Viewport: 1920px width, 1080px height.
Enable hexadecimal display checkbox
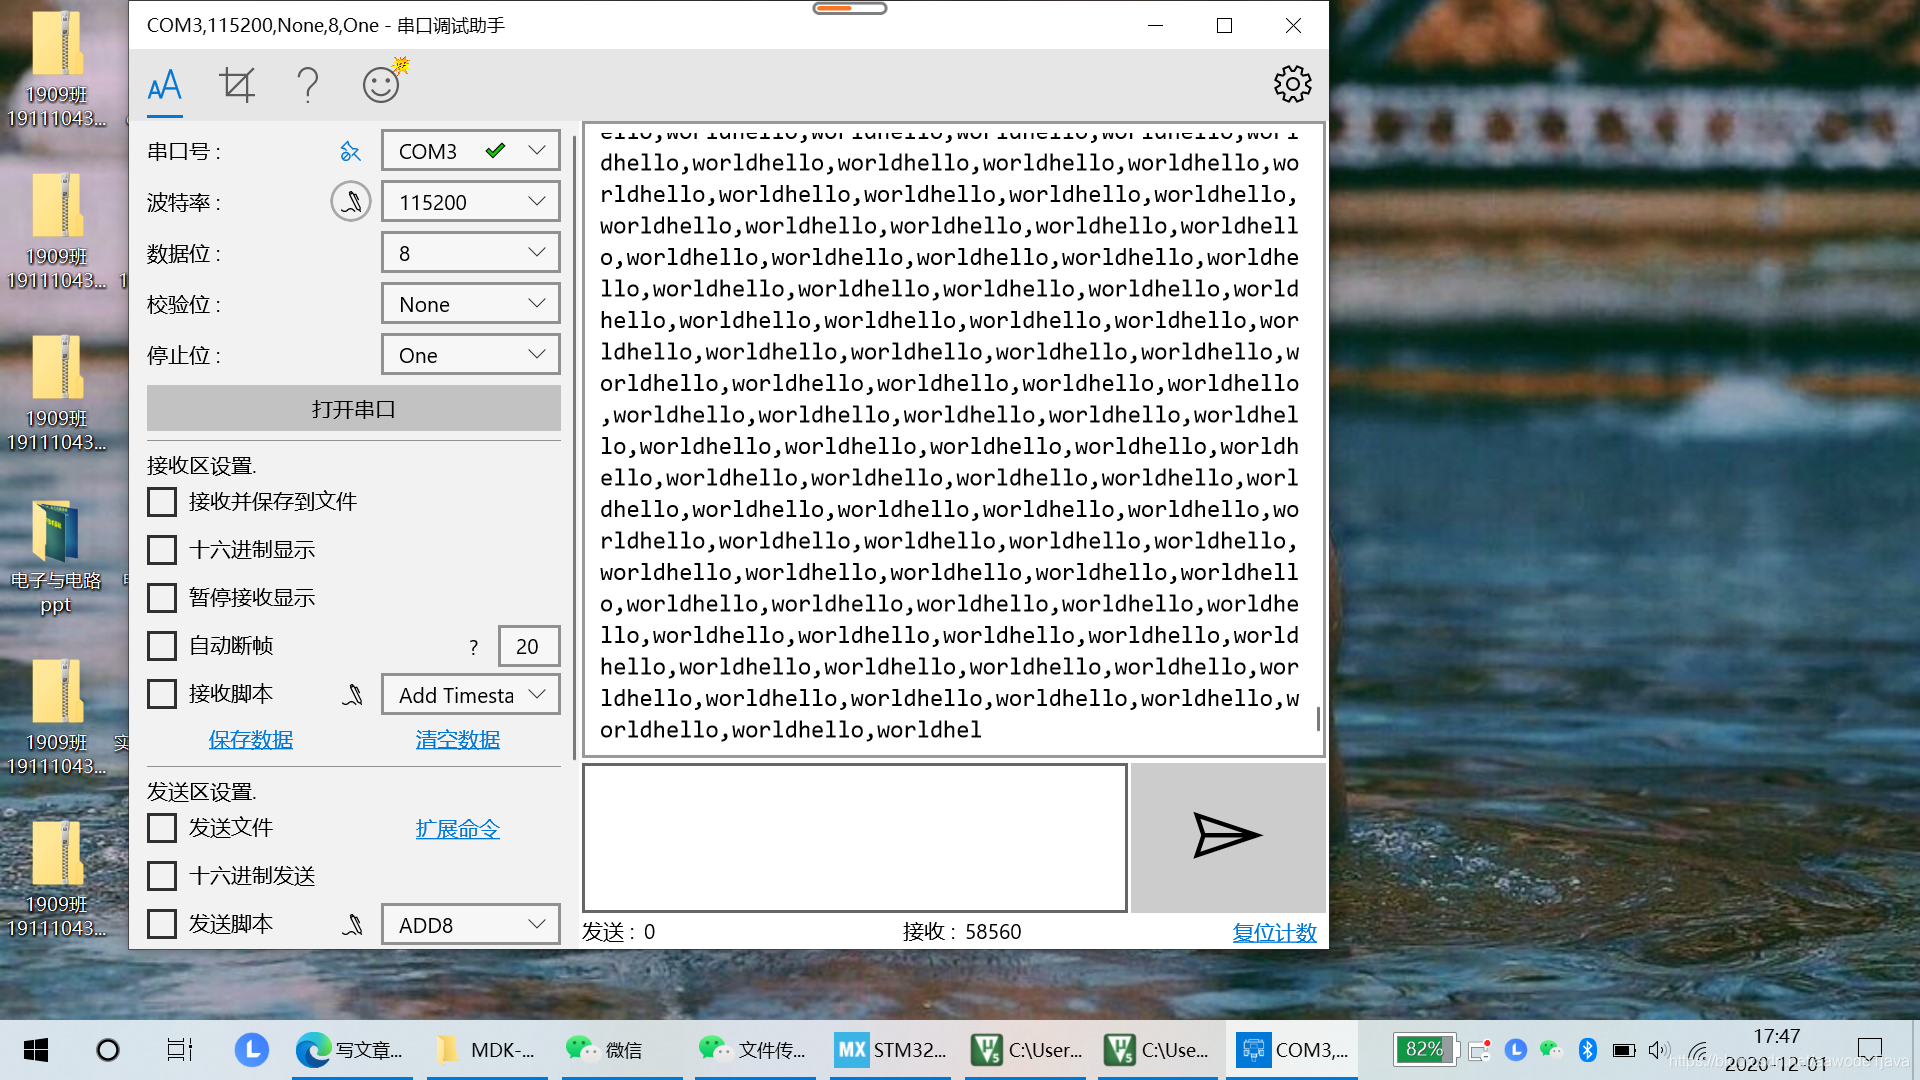point(162,549)
